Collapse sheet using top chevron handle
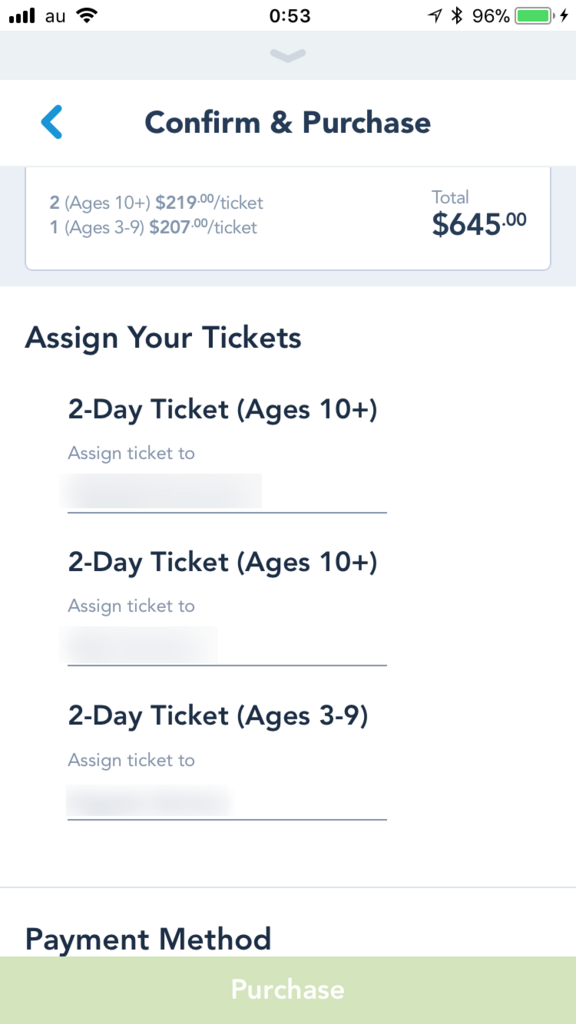This screenshot has height=1024, width=576. [x=287, y=56]
